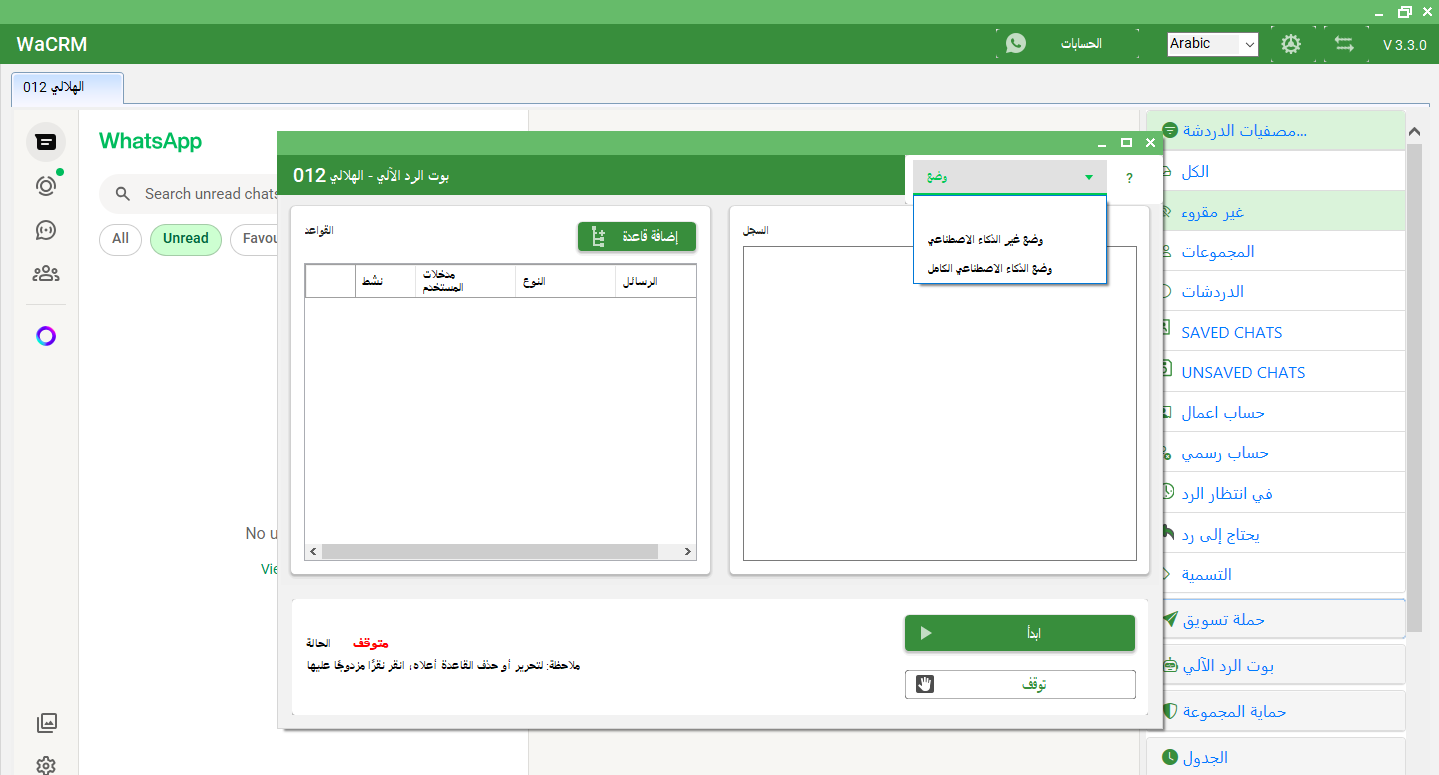Open WhatsApp Status icon in sidebar
The image size is (1439, 775).
point(46,185)
